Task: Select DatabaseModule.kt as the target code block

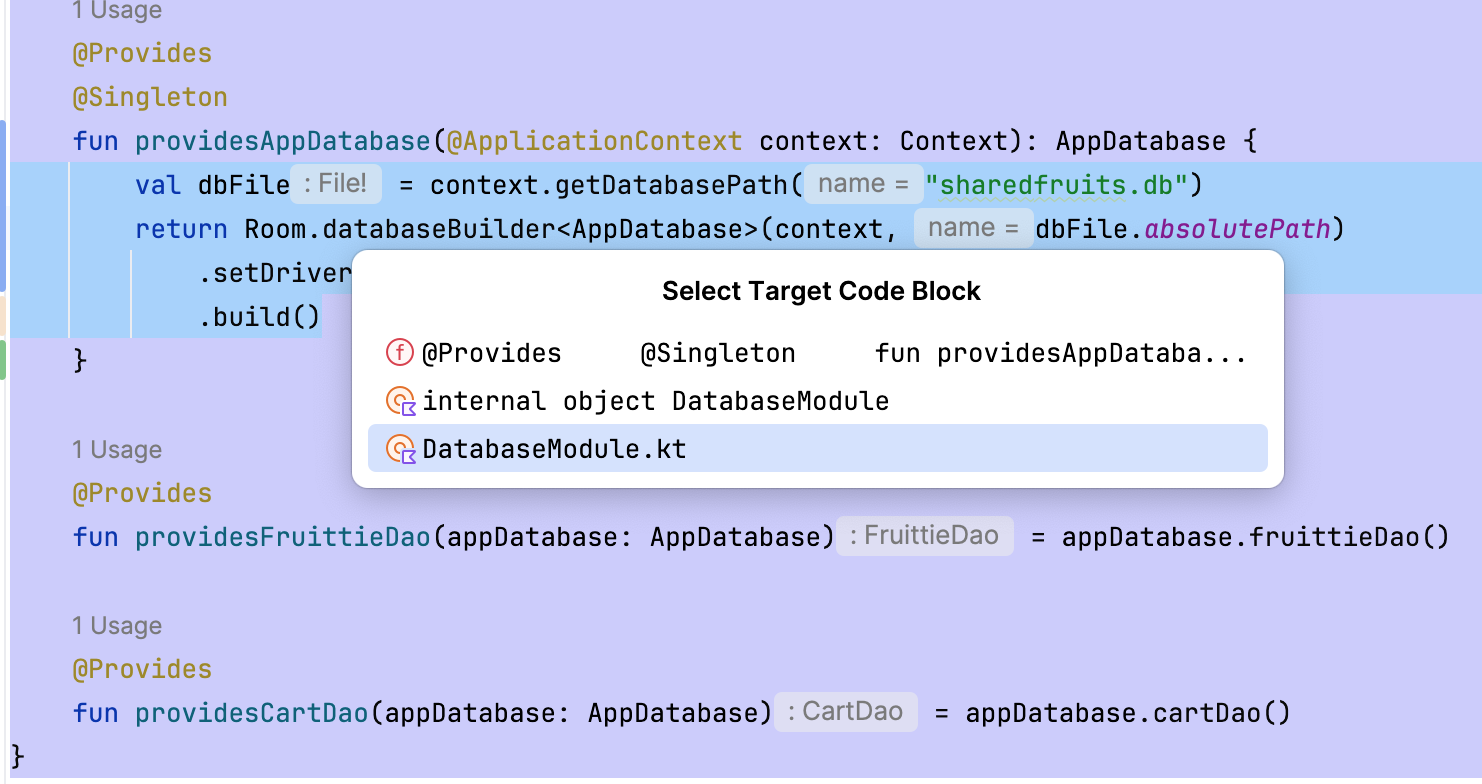Action: pyautogui.click(x=554, y=450)
